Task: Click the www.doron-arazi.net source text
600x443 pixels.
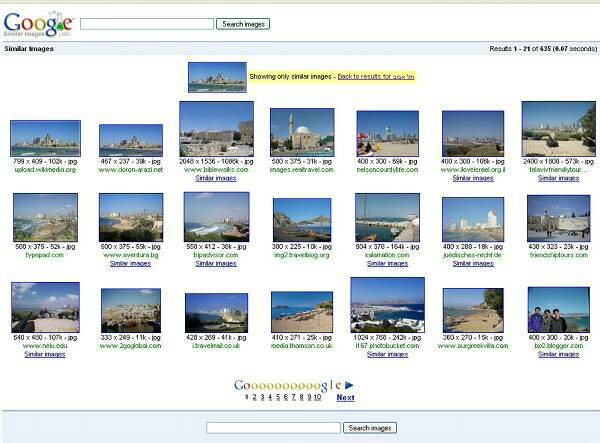Action: click(131, 169)
